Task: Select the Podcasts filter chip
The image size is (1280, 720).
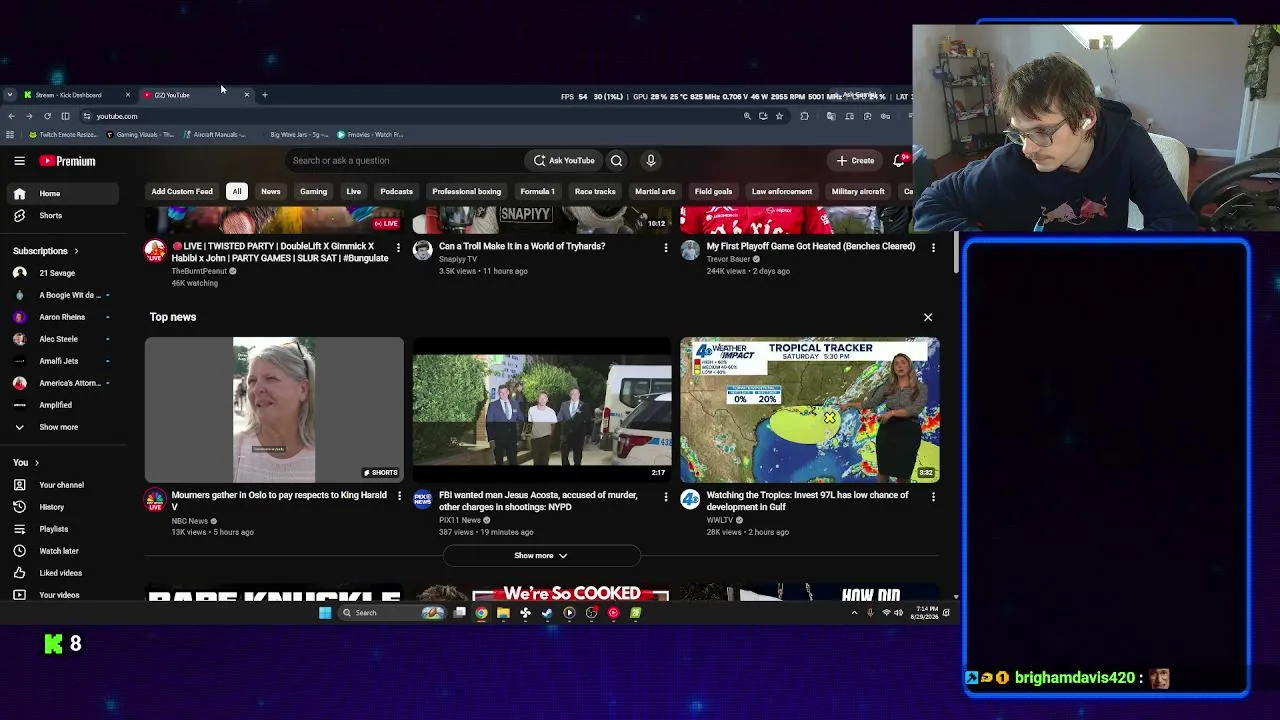Action: pyautogui.click(x=397, y=191)
